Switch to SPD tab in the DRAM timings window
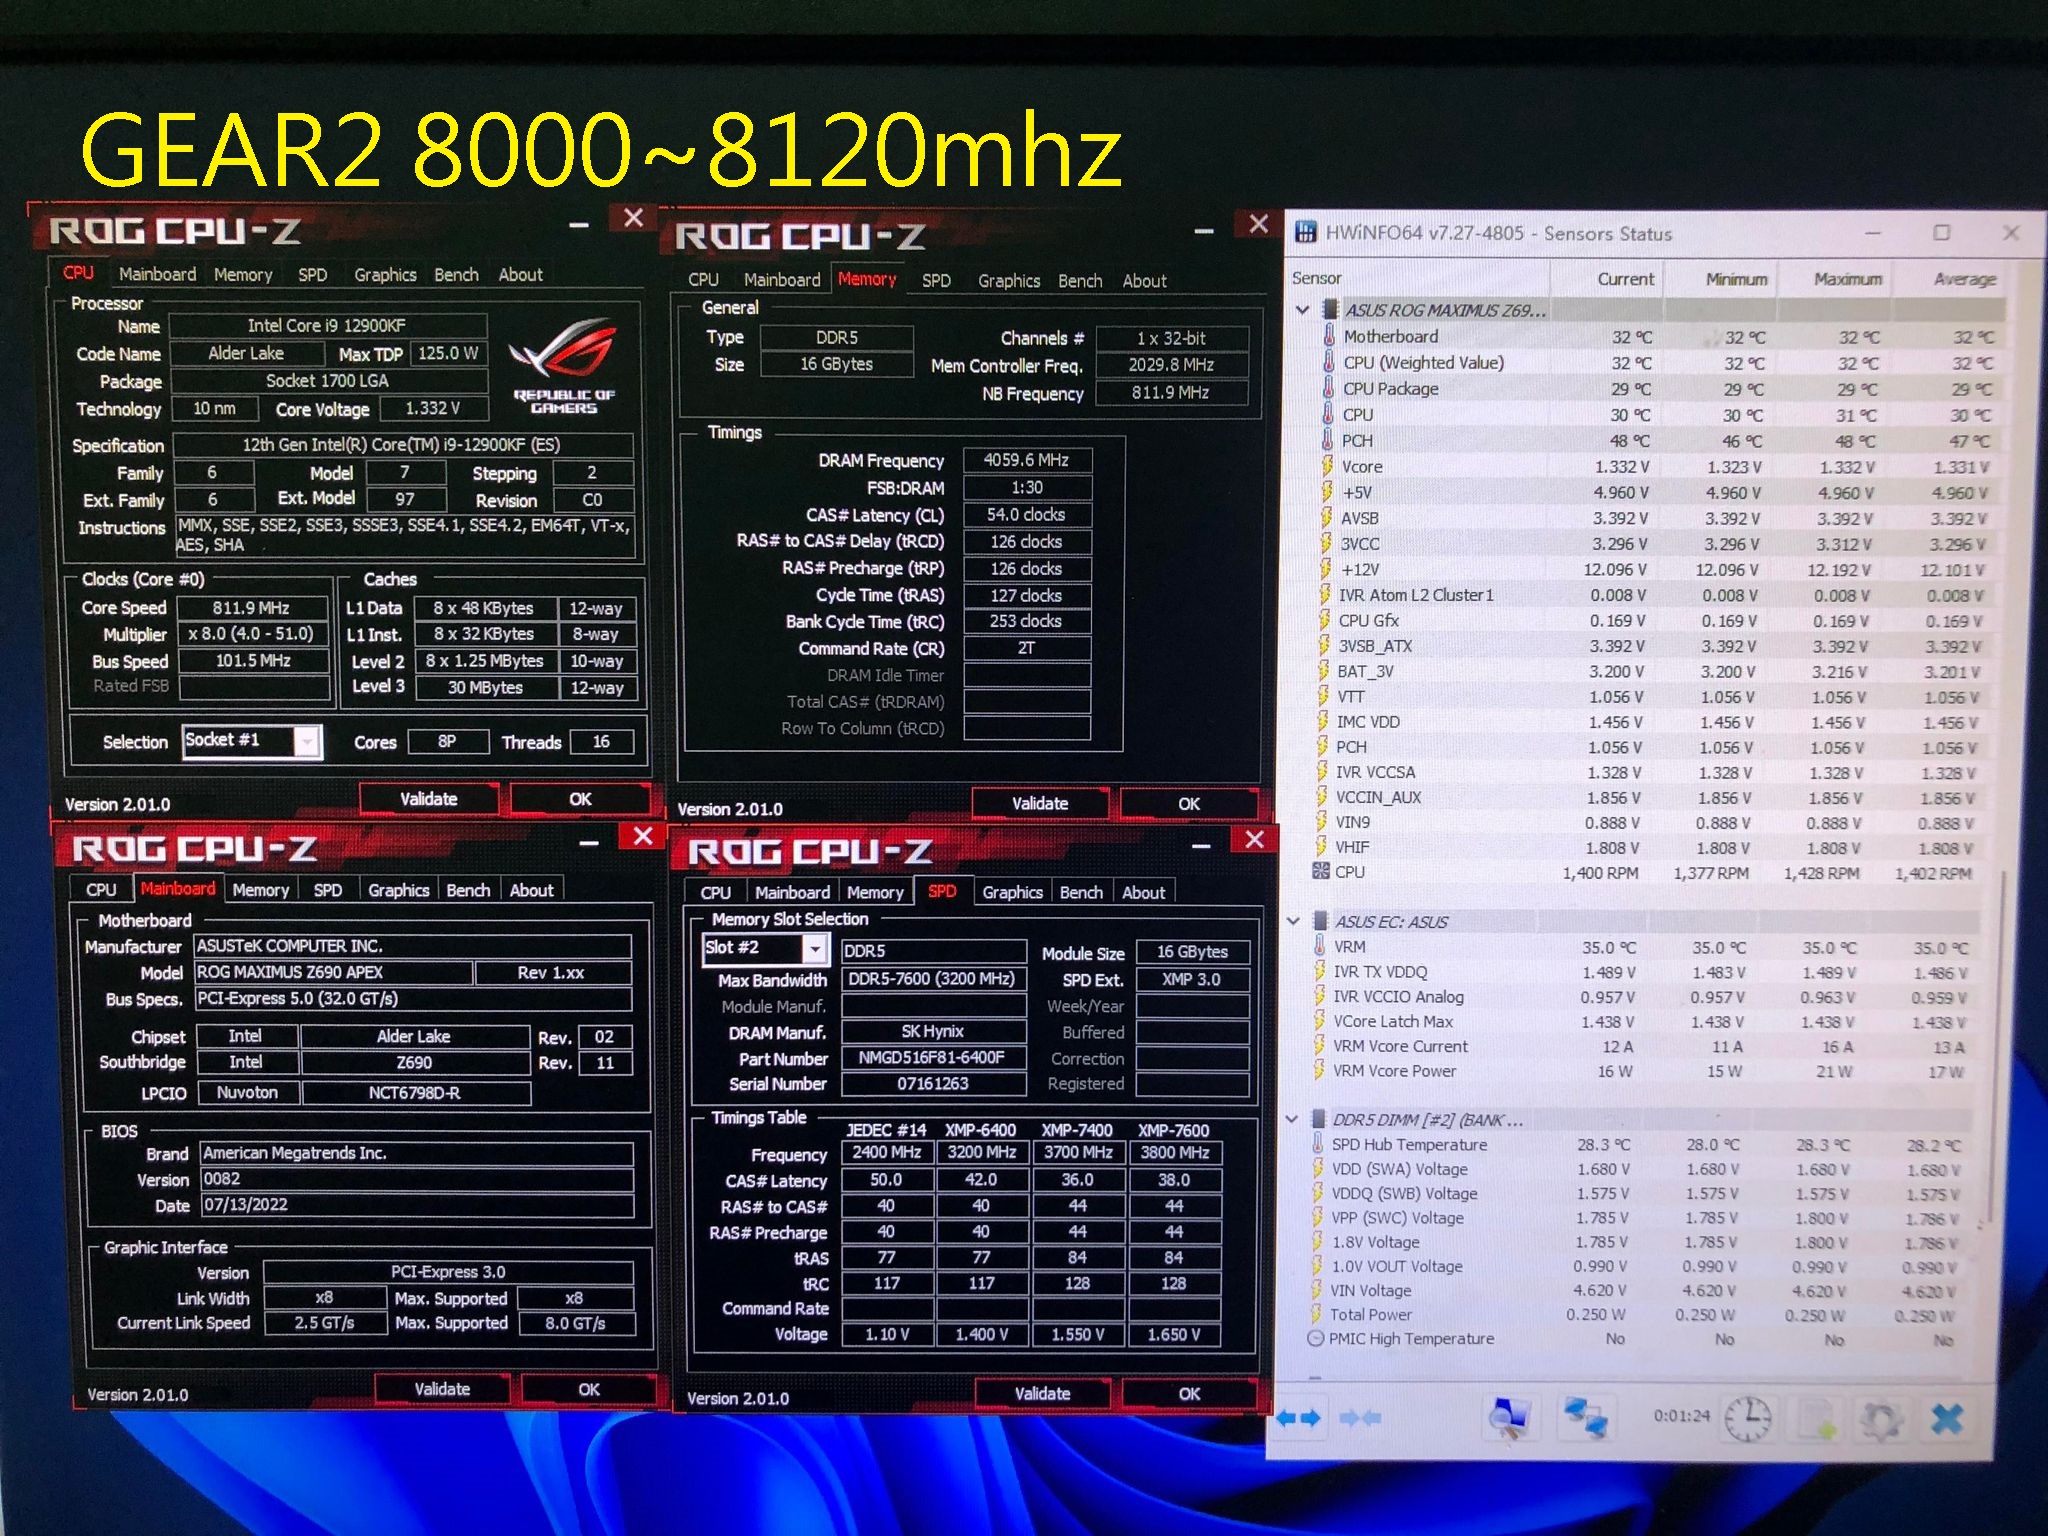 (936, 281)
